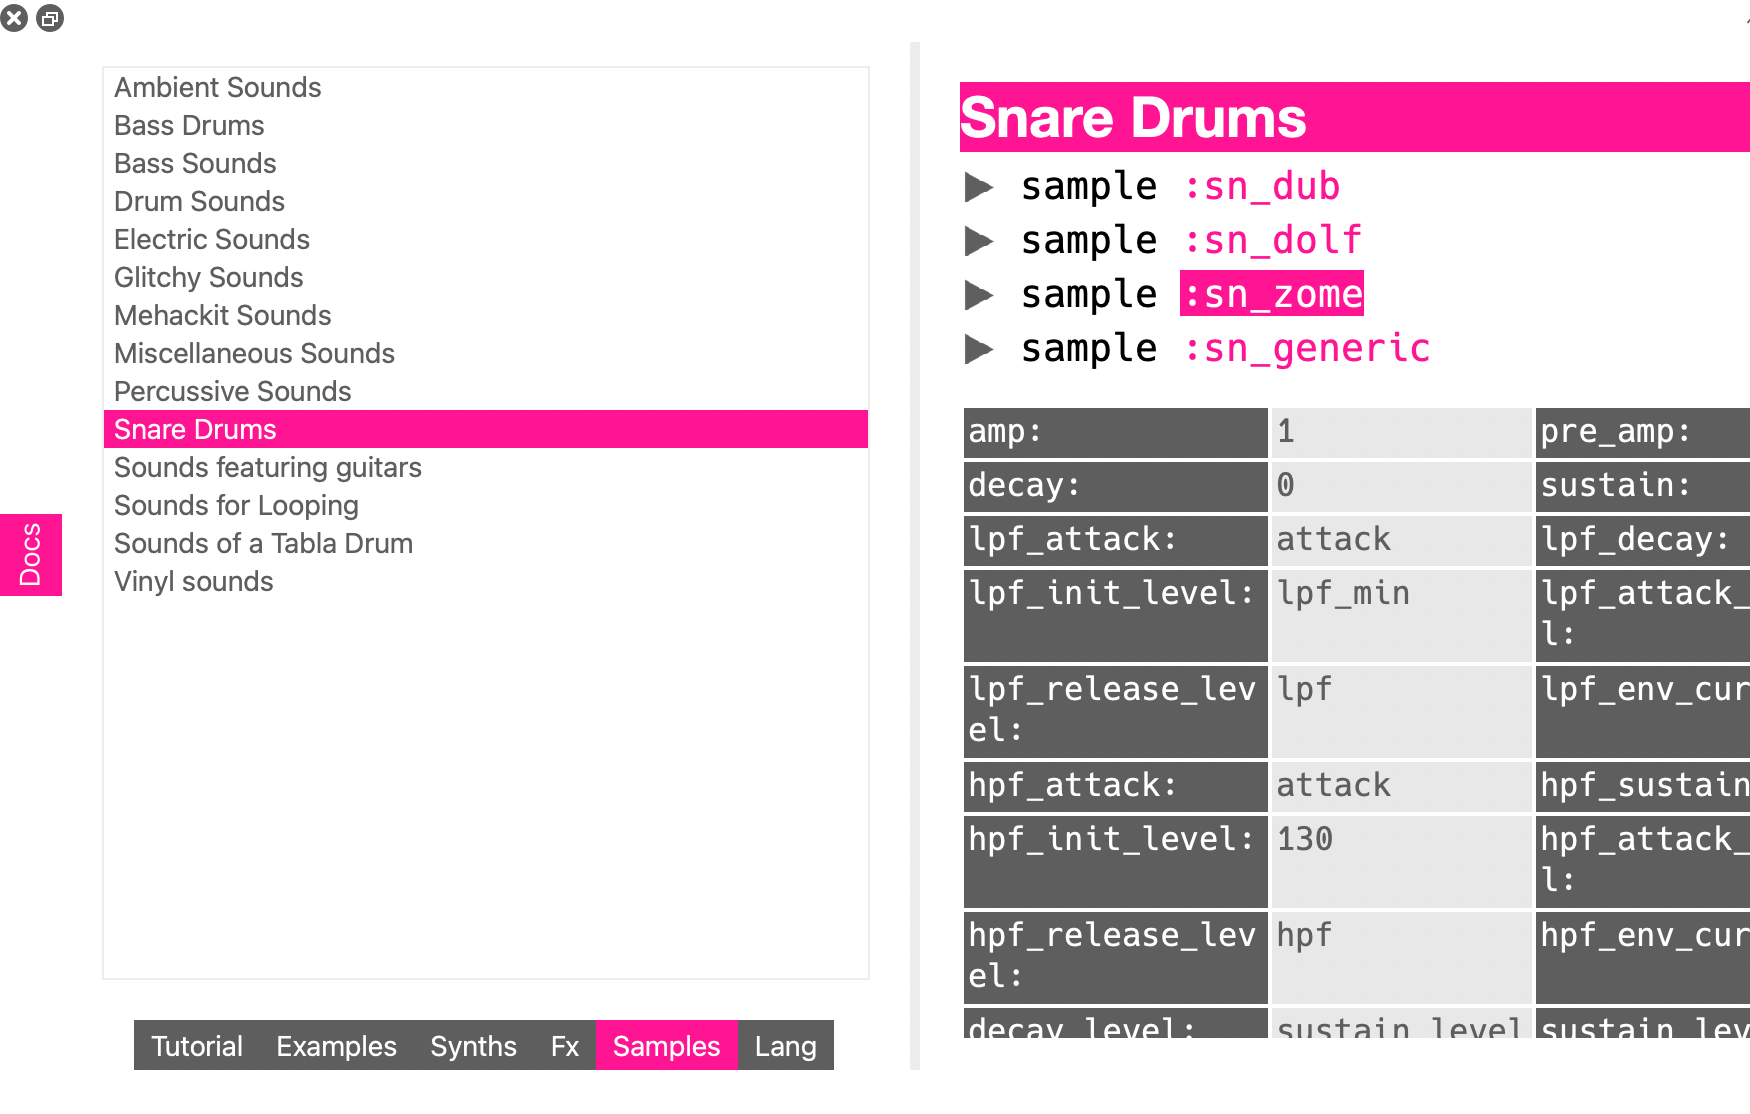Click the lpf_release_level: option cell
Viewport: 1750px width, 1114px height.
1115,711
